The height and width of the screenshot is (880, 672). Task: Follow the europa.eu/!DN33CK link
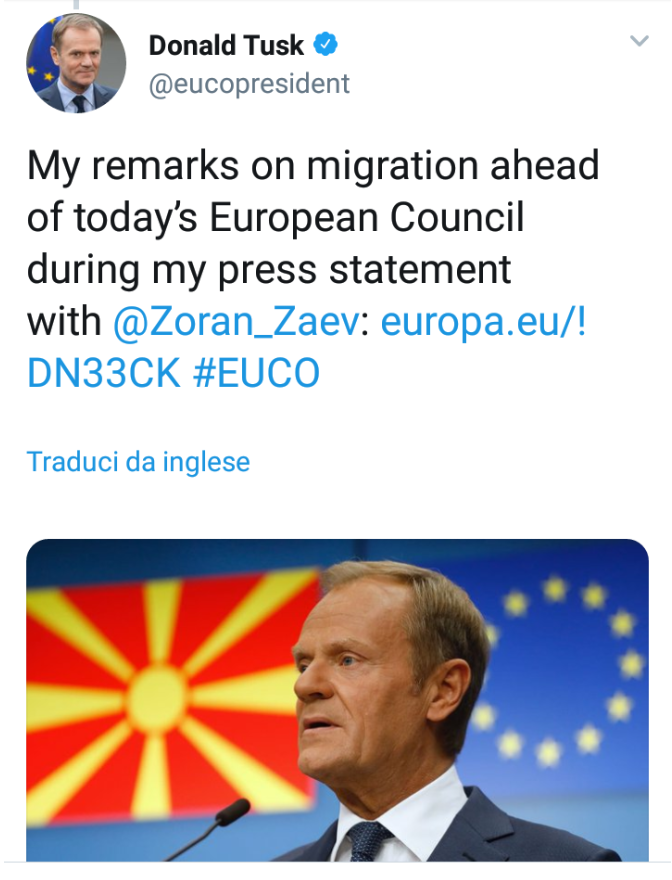[307, 348]
